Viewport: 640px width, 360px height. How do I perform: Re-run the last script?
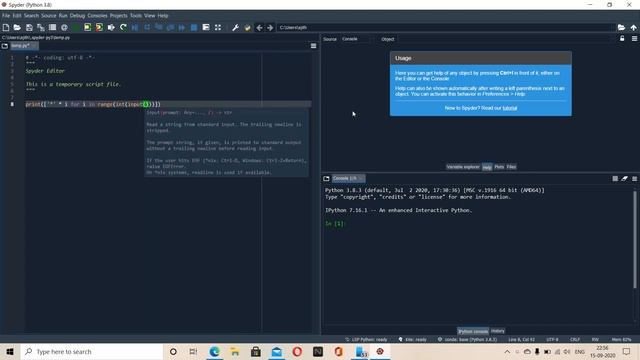click(123, 27)
